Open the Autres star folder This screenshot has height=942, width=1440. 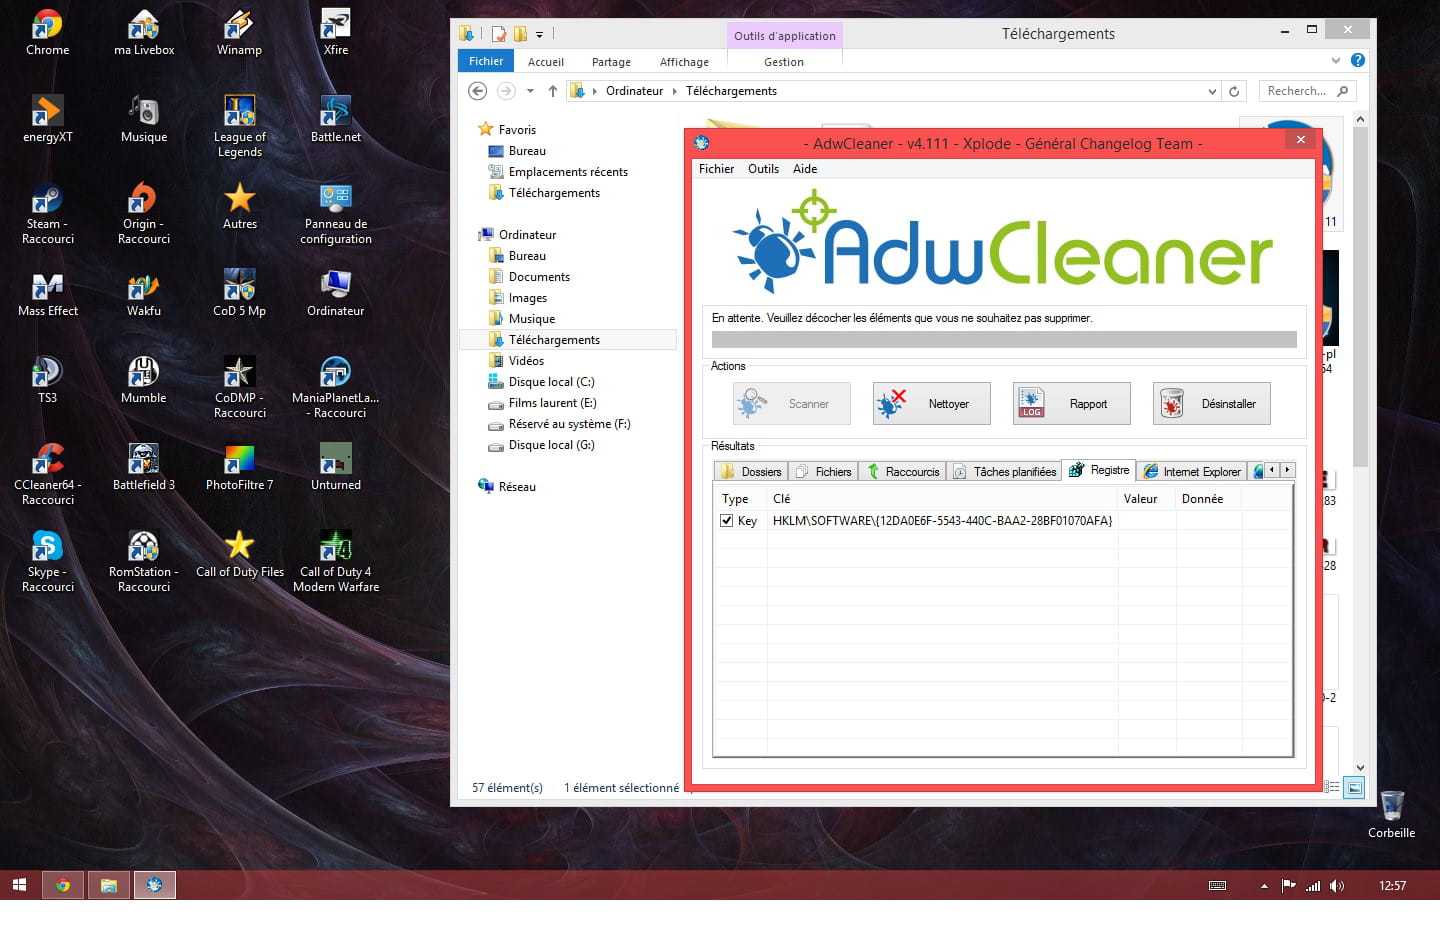pyautogui.click(x=239, y=205)
